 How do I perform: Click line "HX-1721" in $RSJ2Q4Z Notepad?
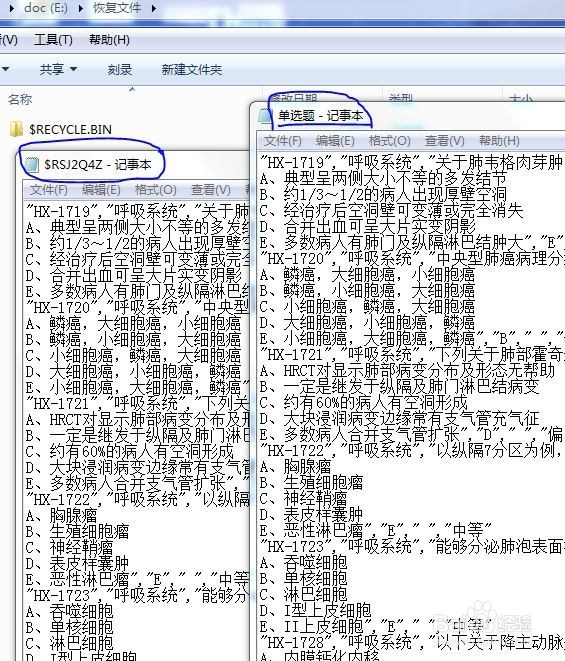(x=137, y=403)
